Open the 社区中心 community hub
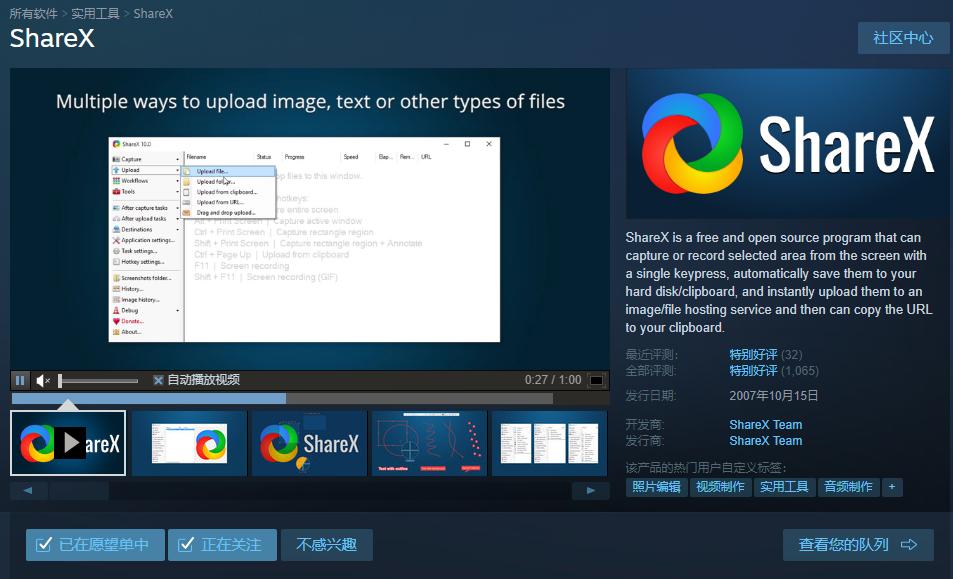The width and height of the screenshot is (953, 579). coord(903,37)
